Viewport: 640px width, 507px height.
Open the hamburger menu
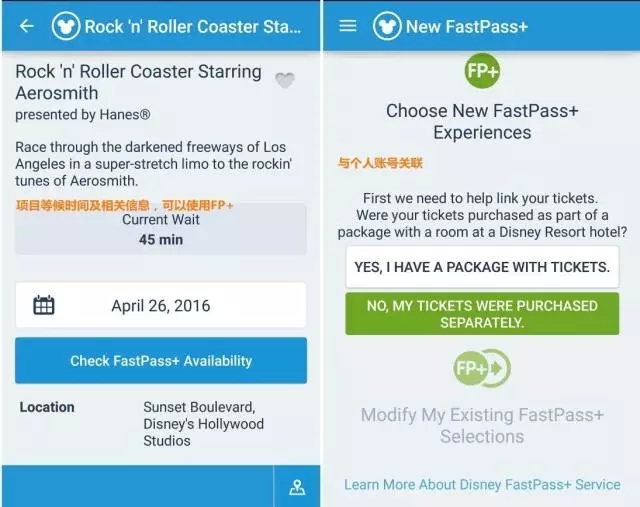click(x=347, y=26)
